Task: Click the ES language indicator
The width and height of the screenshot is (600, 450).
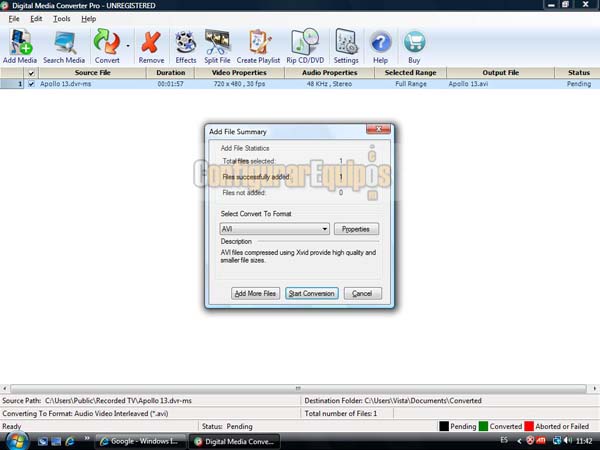Action: coord(504,440)
